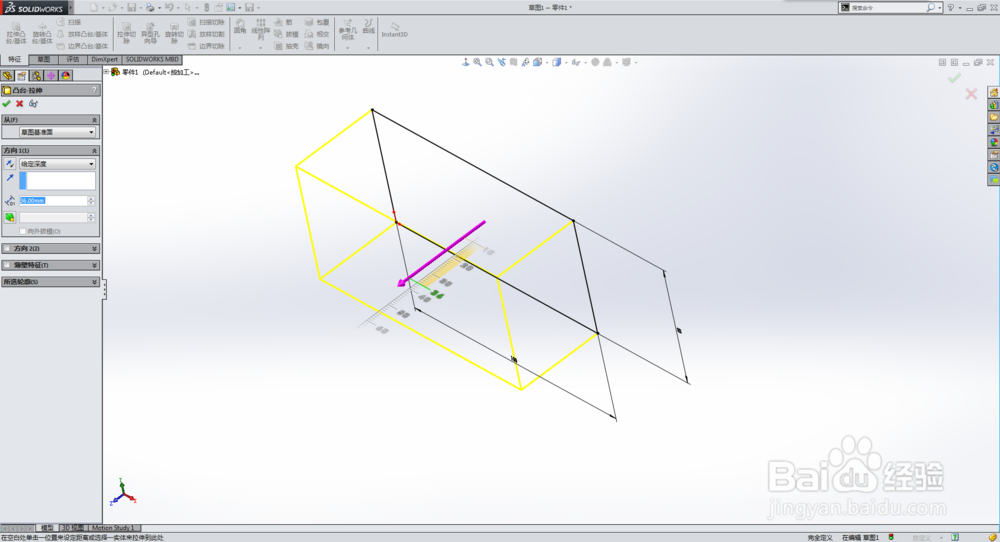Image resolution: width=1000 pixels, height=542 pixels.
Task: Click the Previous View icon
Action: [x=501, y=62]
